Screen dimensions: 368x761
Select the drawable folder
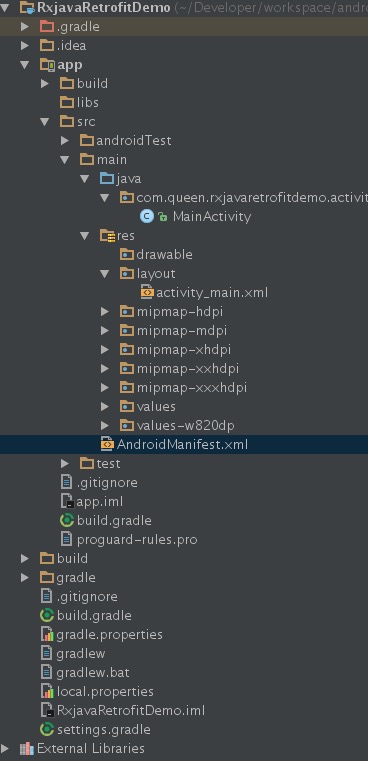(x=164, y=254)
